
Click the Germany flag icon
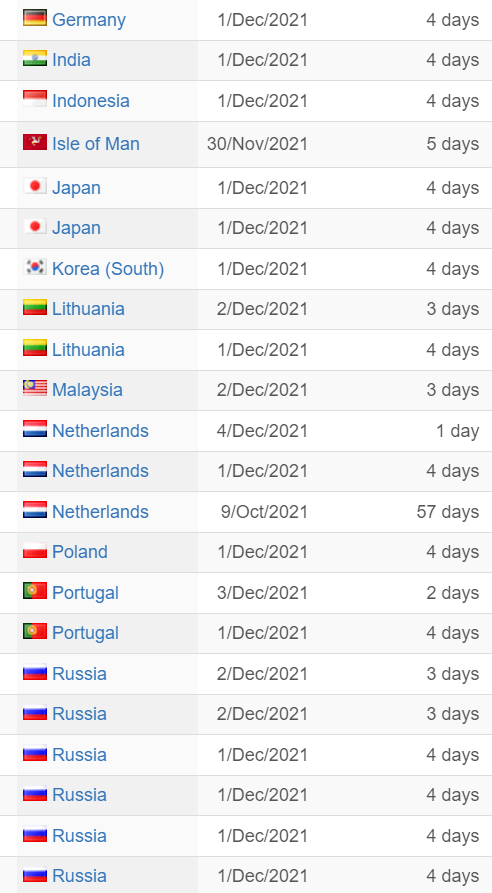35,18
